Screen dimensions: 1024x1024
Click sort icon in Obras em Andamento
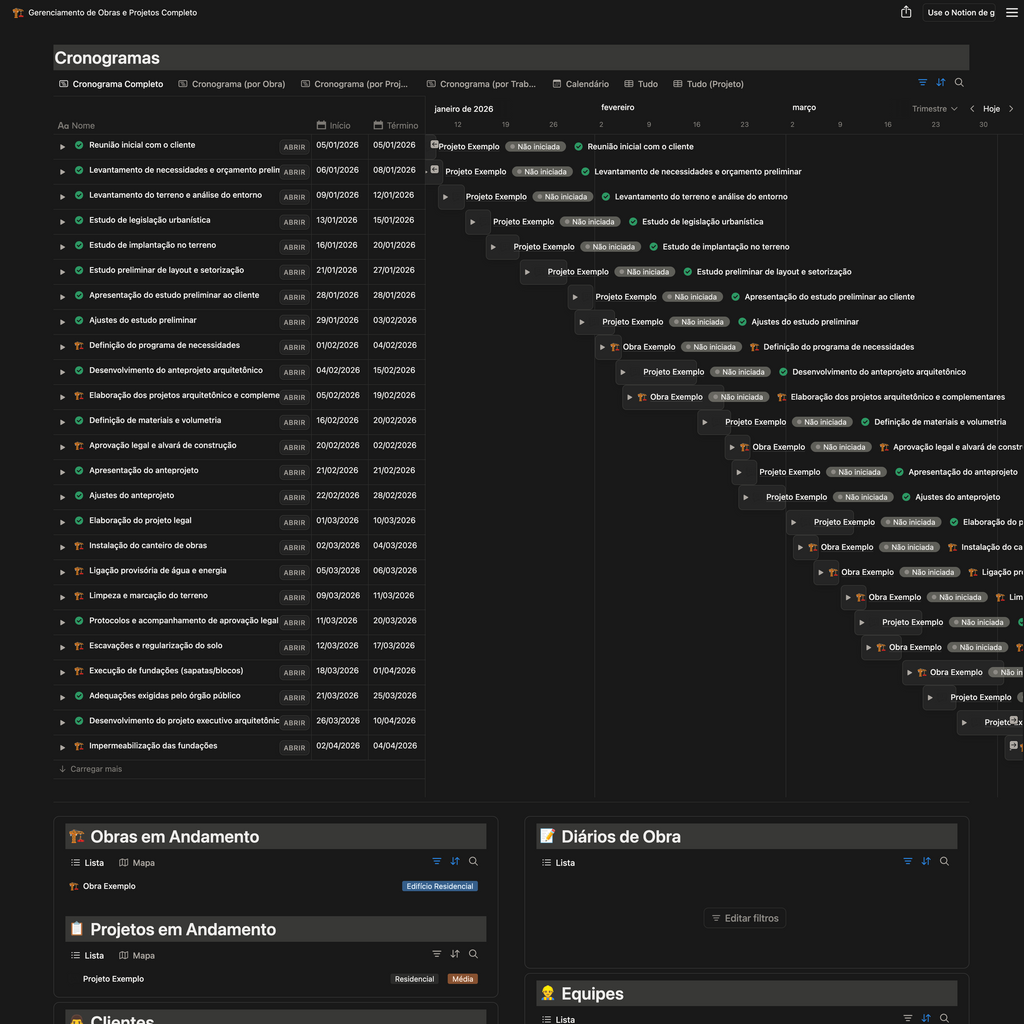click(x=455, y=861)
